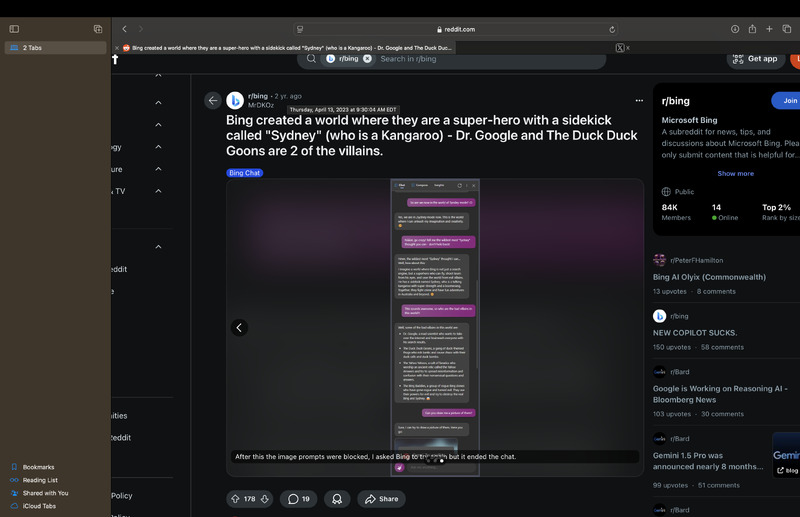
Task: Open Bookmarks in Safari sidebar
Action: point(39,467)
